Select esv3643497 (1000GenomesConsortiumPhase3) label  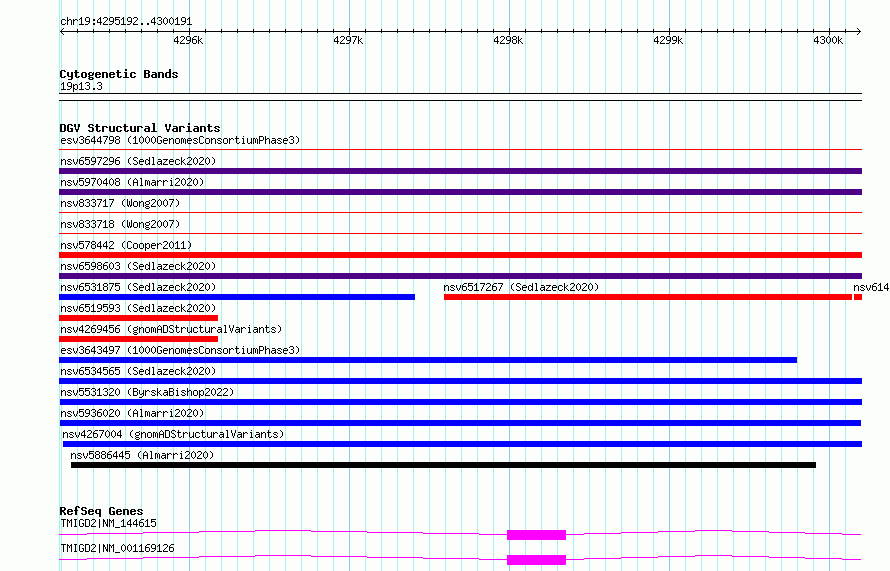(x=180, y=350)
